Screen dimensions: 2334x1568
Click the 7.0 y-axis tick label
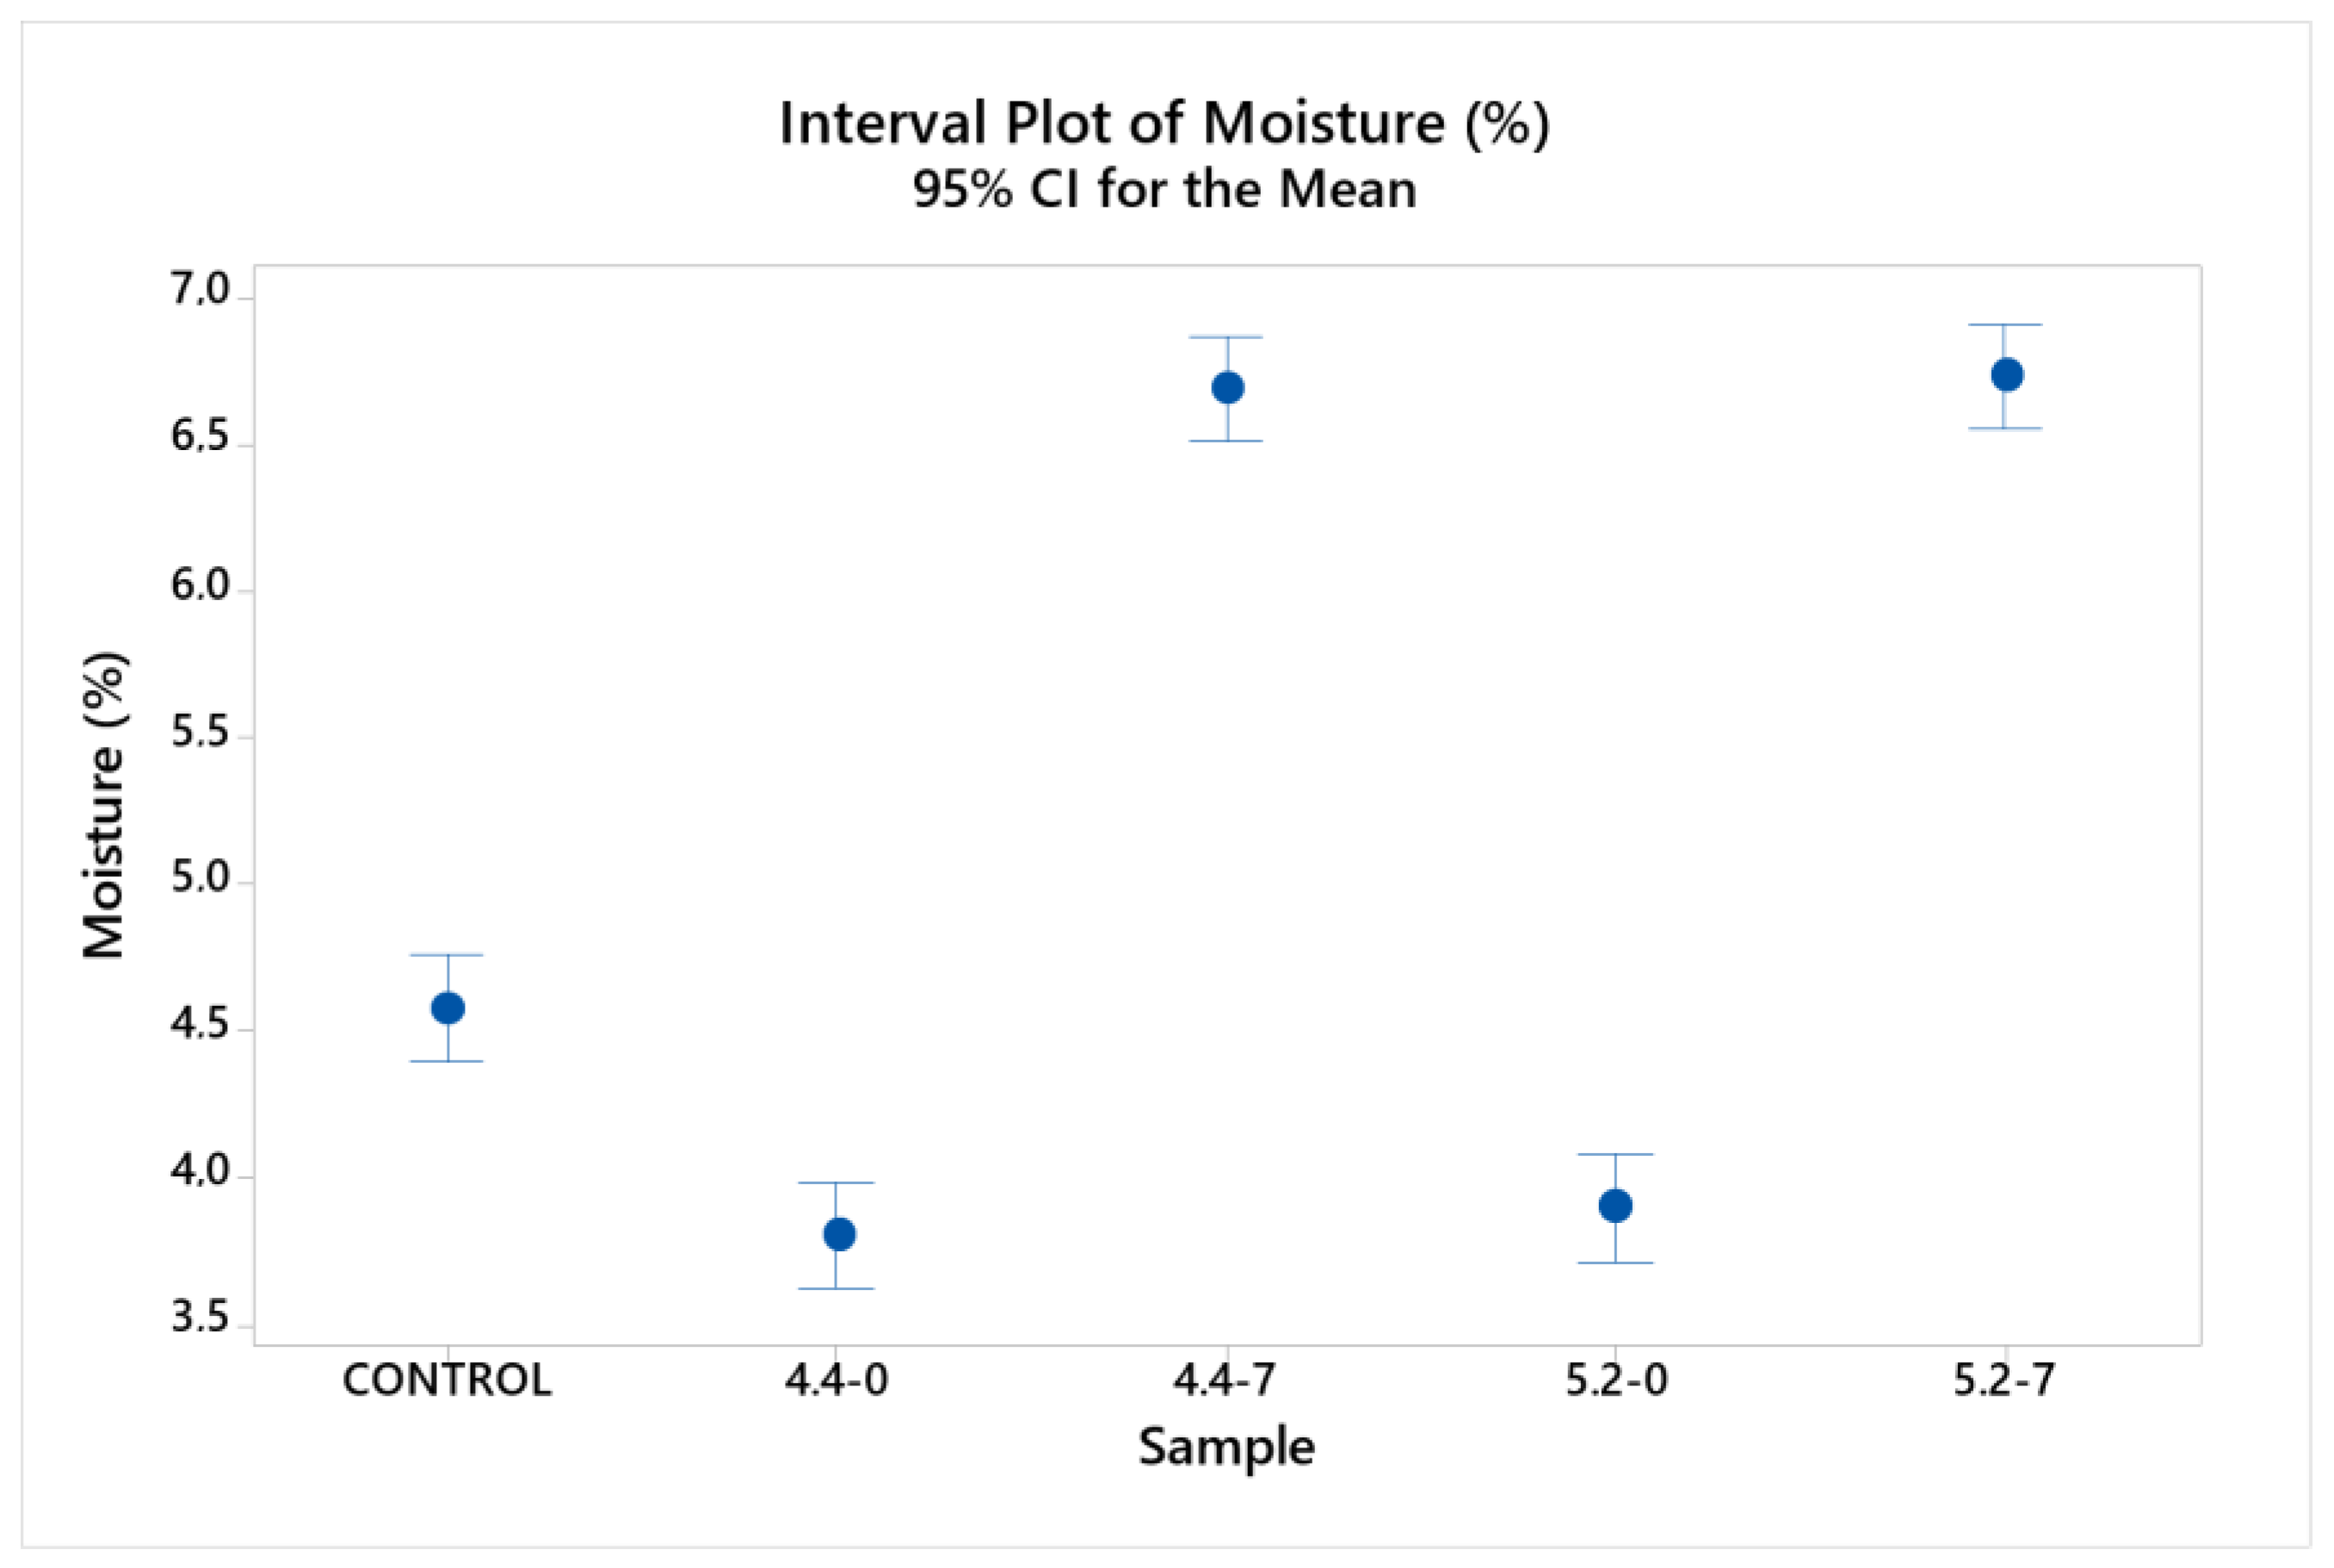[200, 290]
